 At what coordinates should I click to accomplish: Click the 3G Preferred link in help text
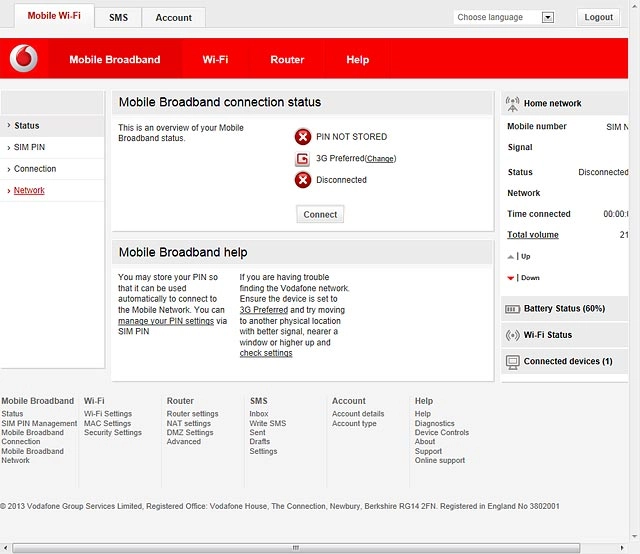tap(264, 310)
